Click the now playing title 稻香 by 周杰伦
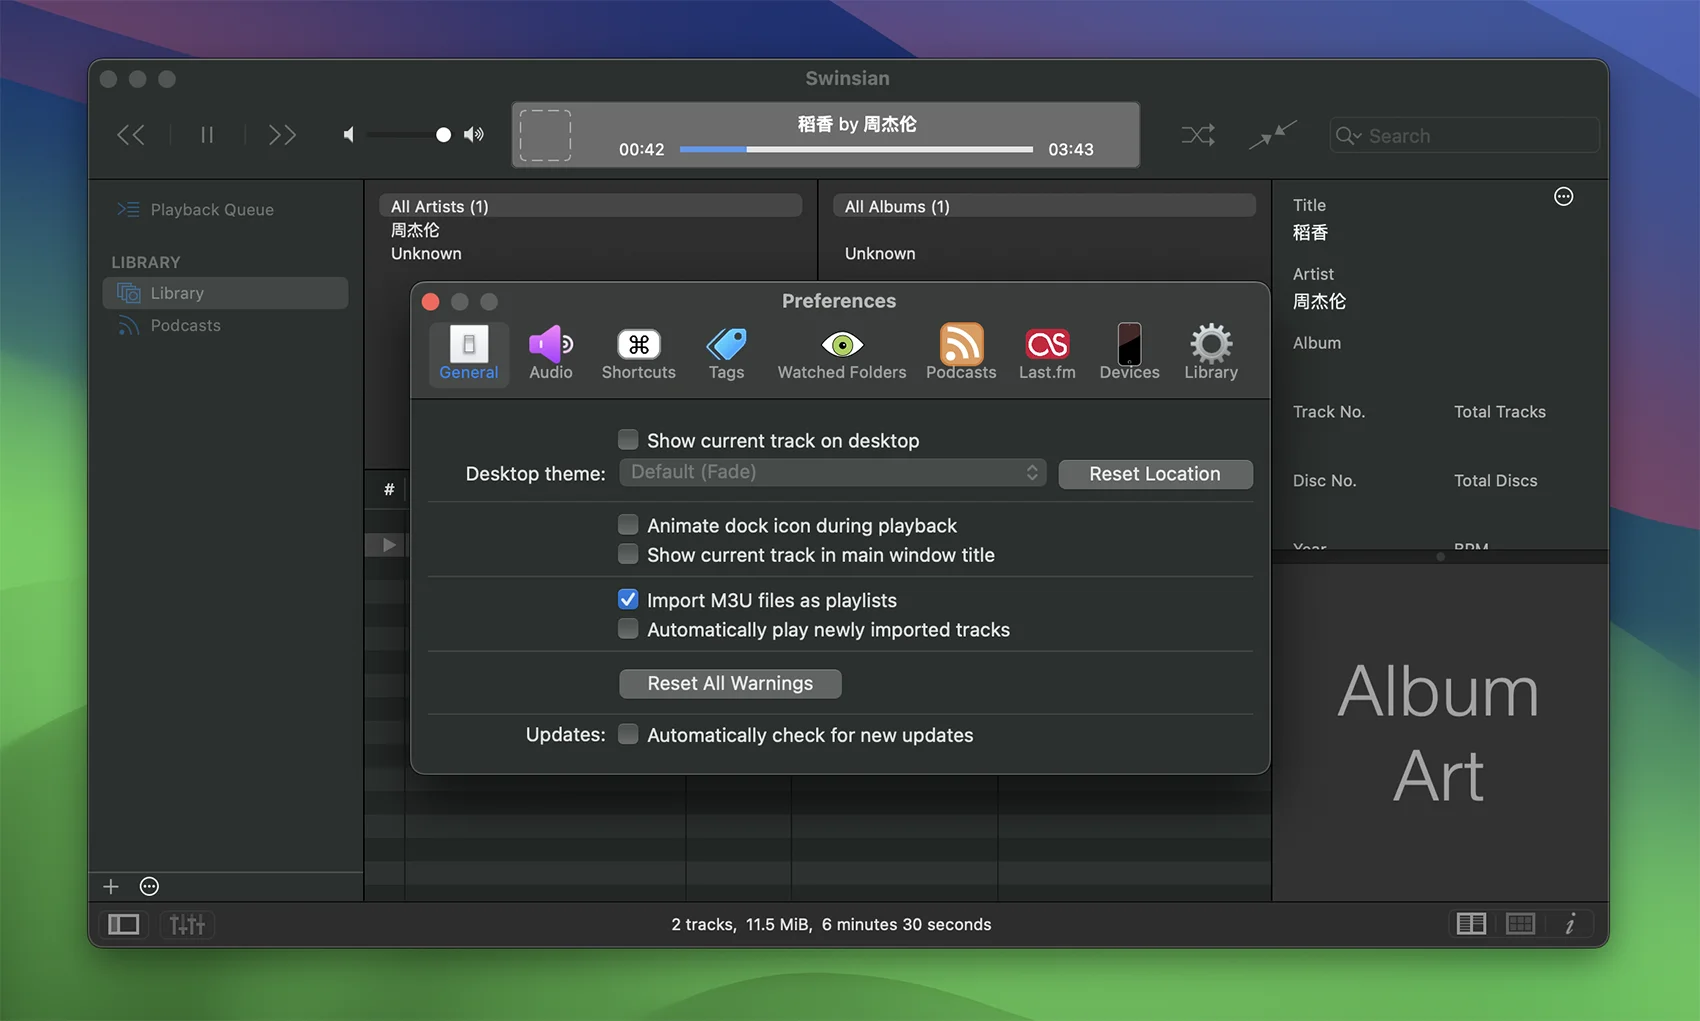This screenshot has height=1021, width=1700. coord(857,124)
